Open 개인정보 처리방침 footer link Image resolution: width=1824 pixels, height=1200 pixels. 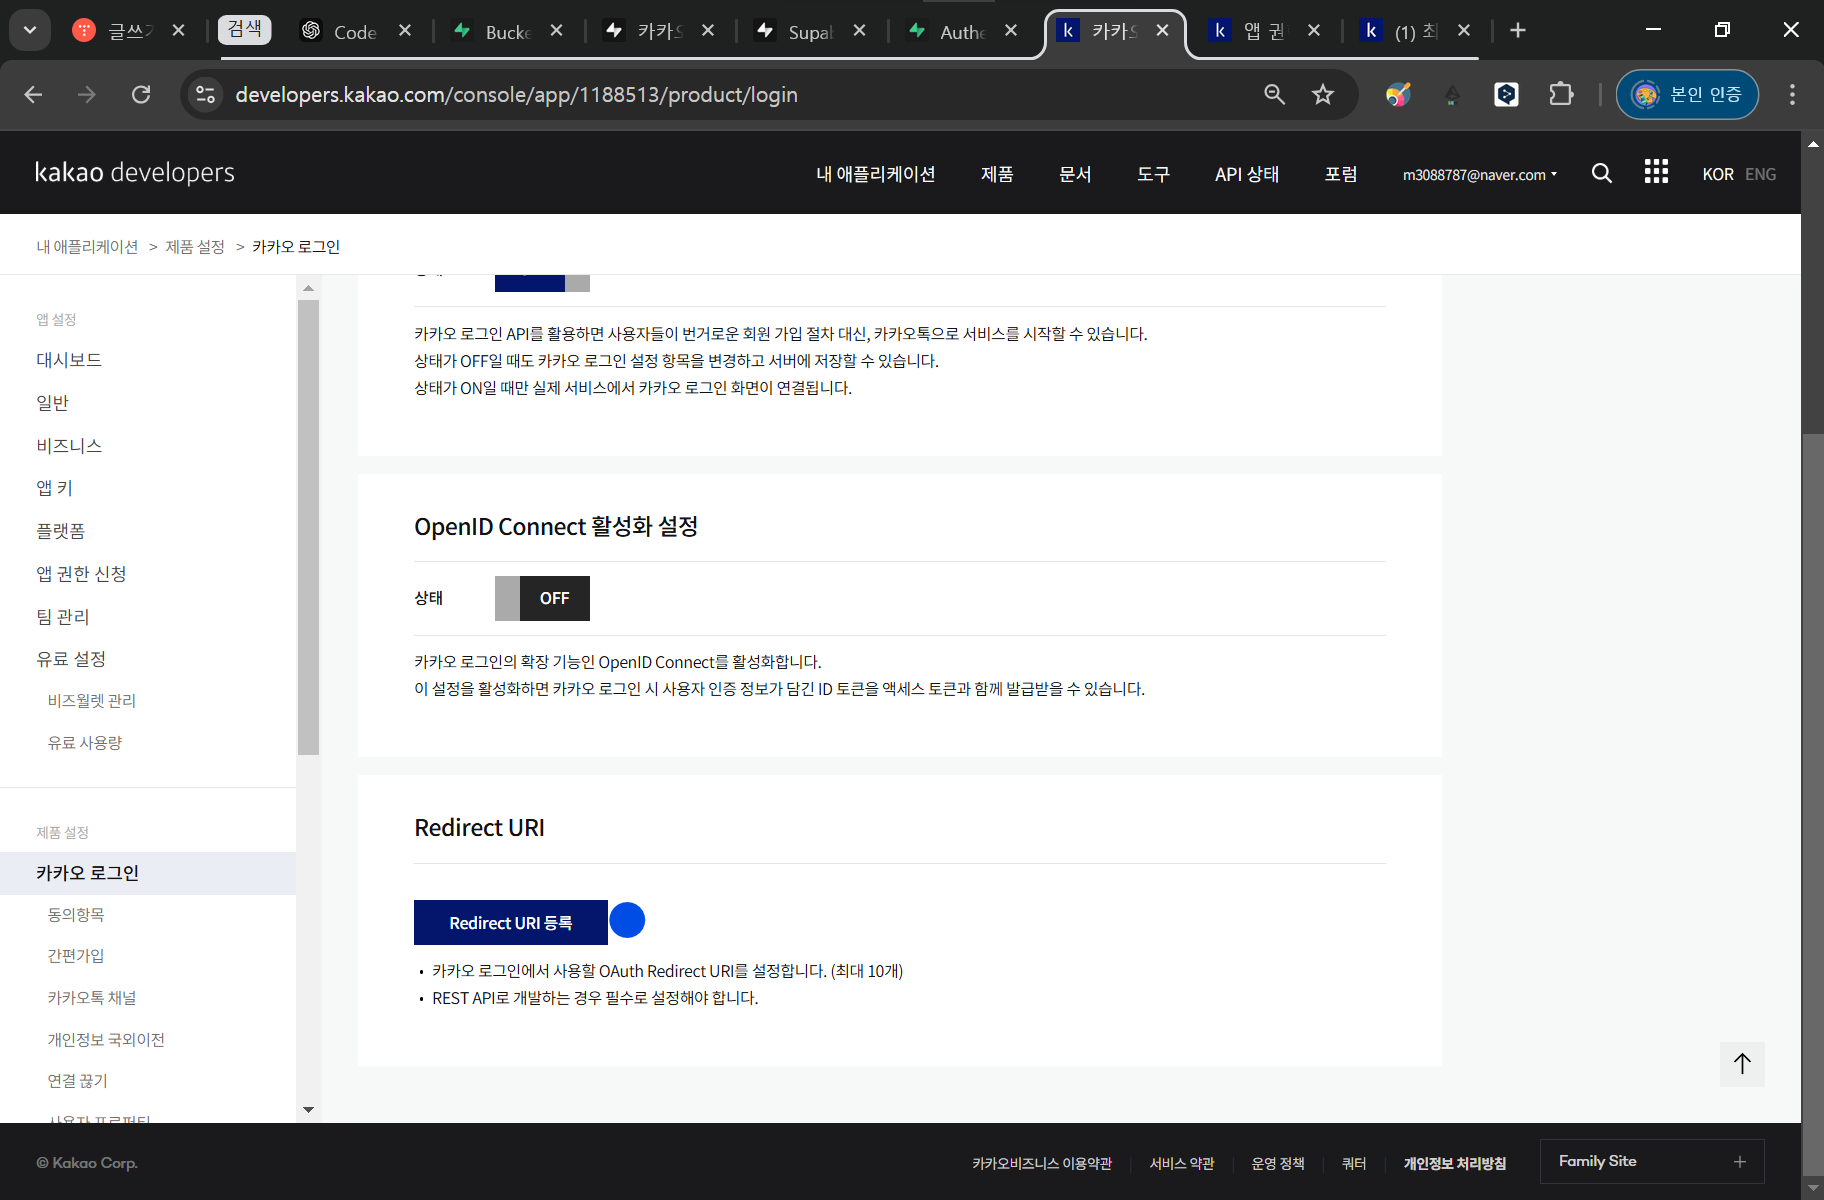pyautogui.click(x=1455, y=1163)
